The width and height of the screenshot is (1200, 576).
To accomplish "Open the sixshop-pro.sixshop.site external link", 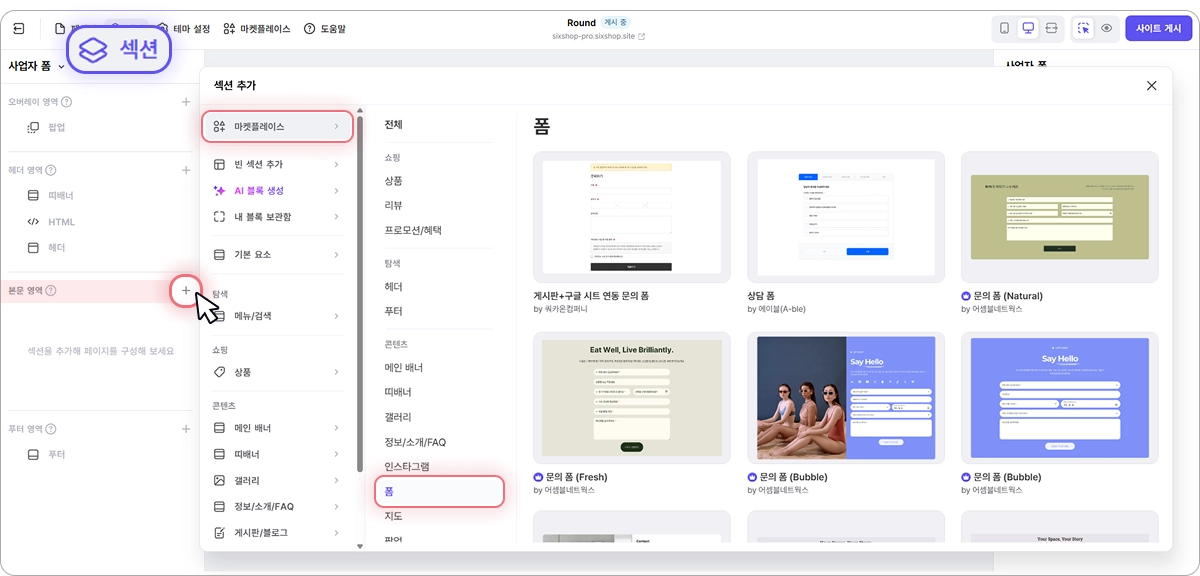I will coord(599,36).
